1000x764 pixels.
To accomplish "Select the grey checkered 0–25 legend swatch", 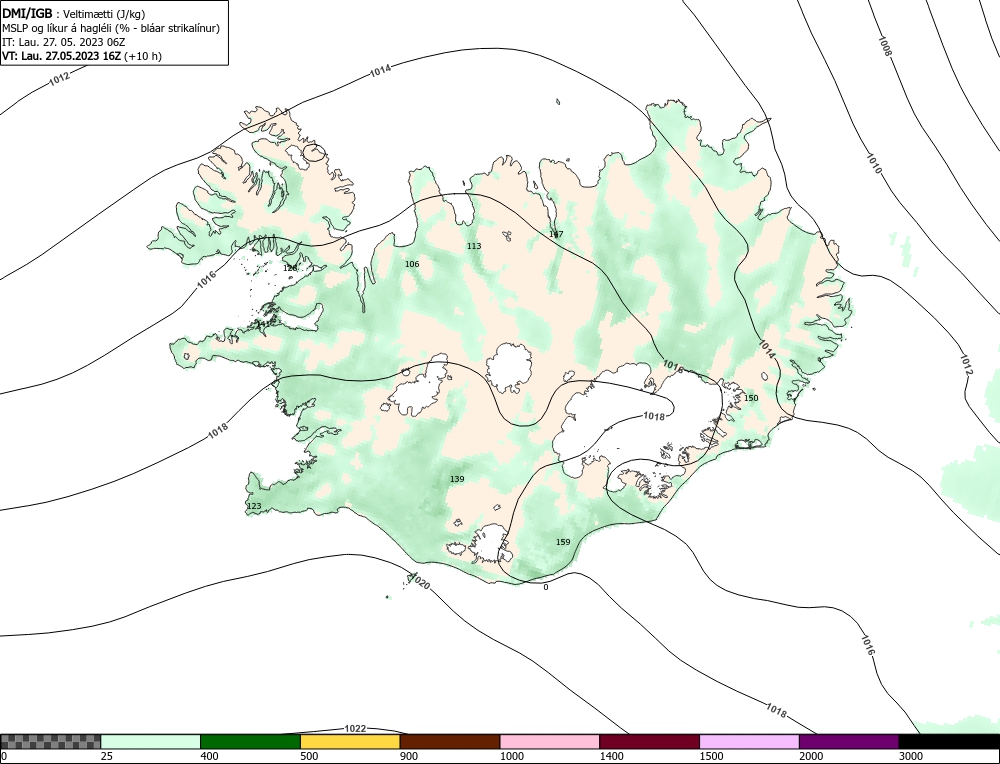I will (x=50, y=741).
